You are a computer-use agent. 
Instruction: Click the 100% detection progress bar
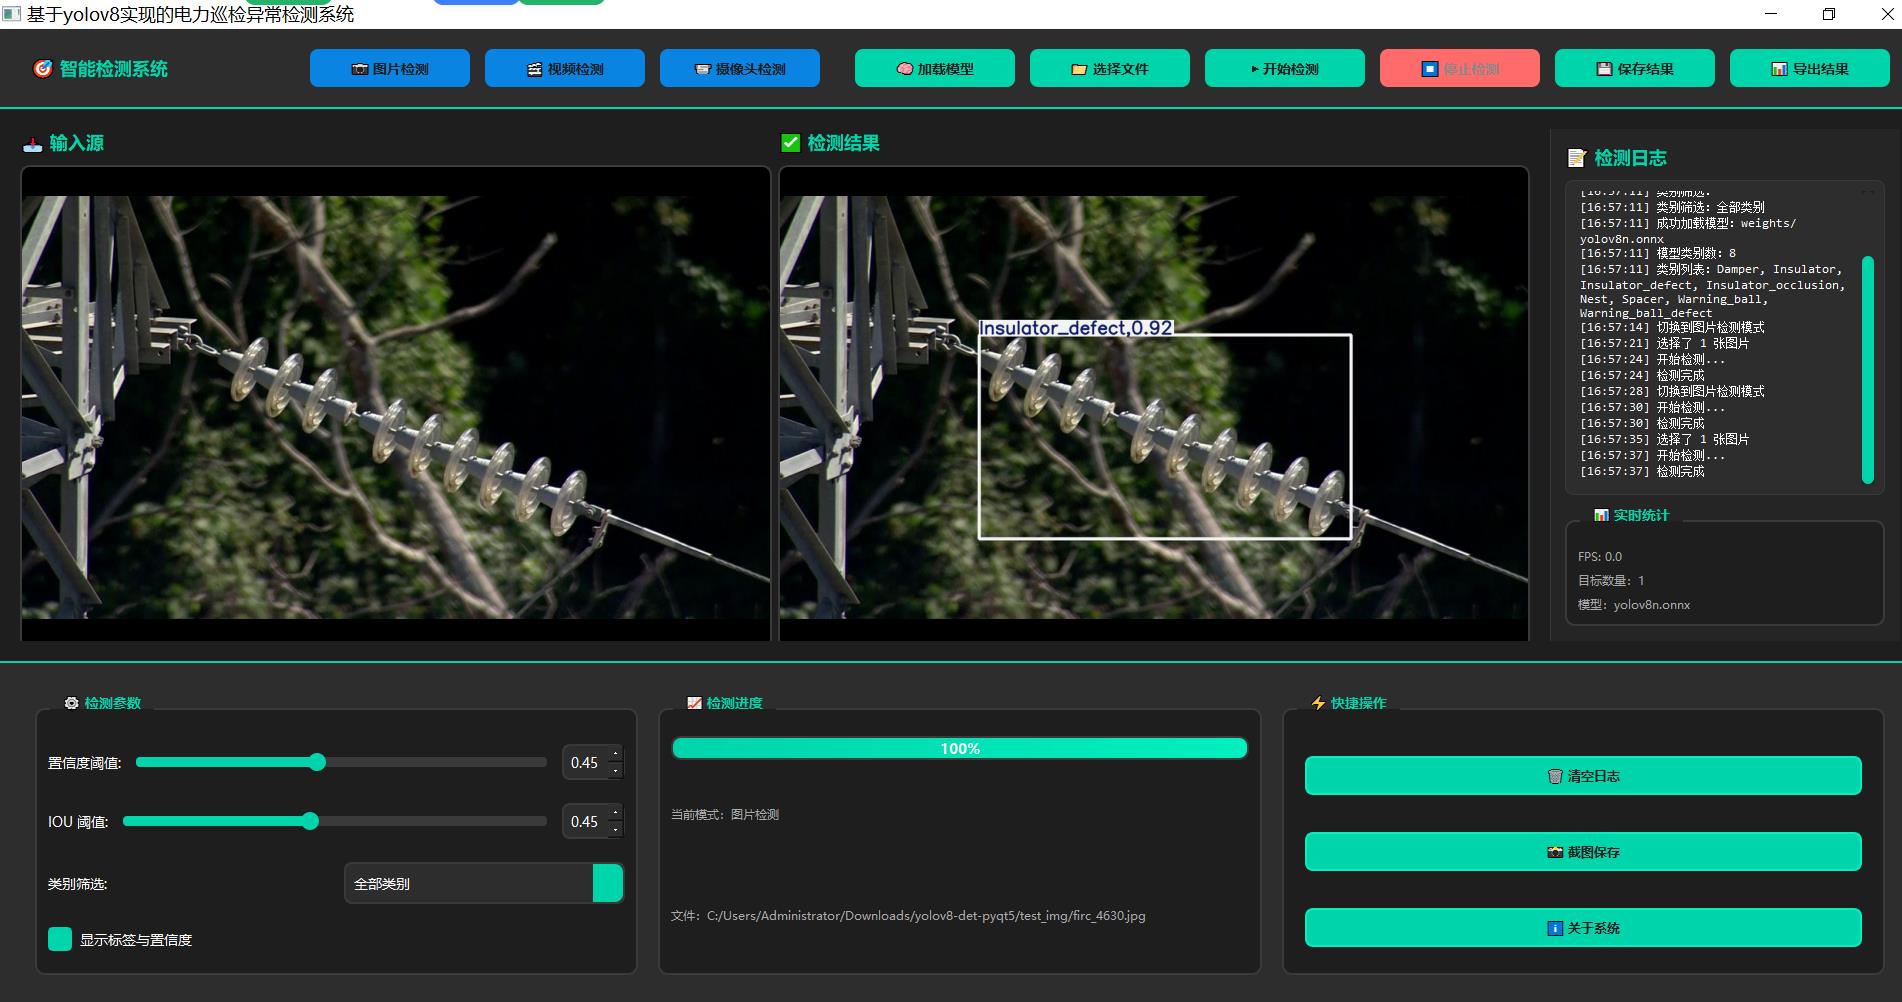click(x=960, y=748)
